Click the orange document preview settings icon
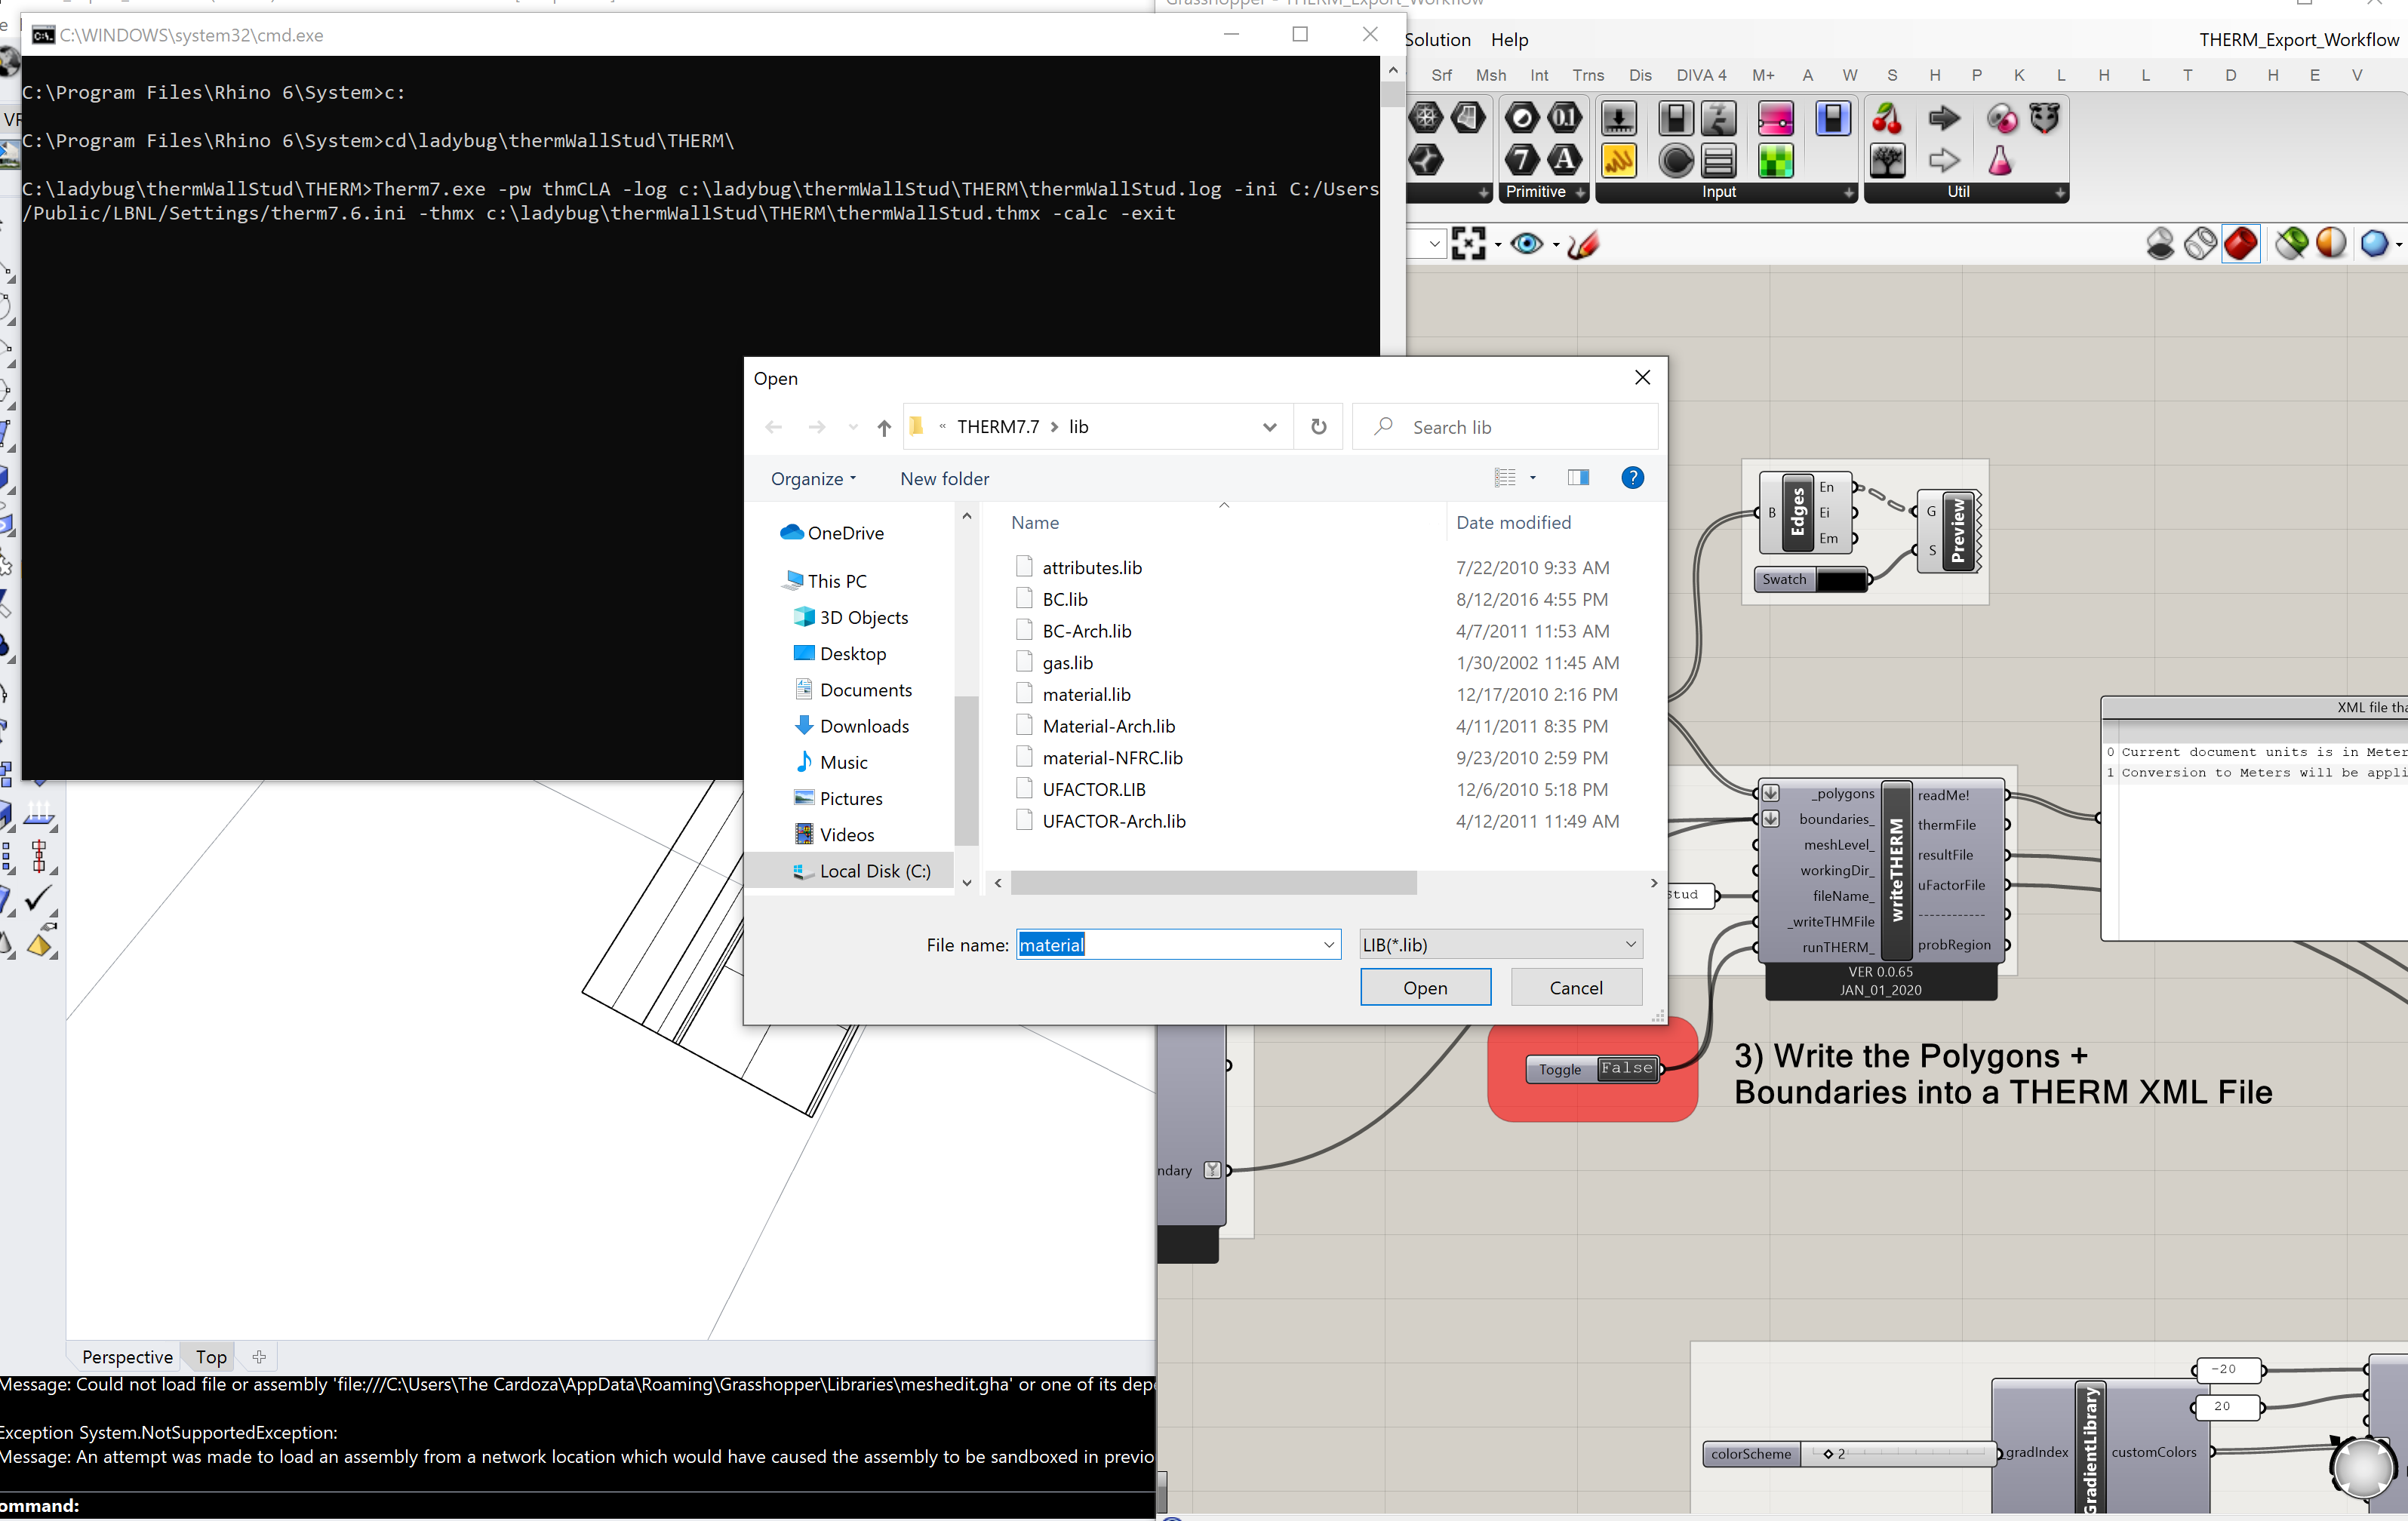Screen dimensions: 2408x1521 point(2331,243)
